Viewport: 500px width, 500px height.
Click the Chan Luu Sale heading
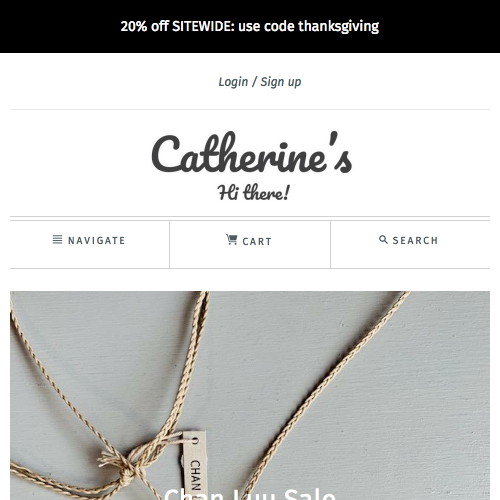[x=250, y=494]
